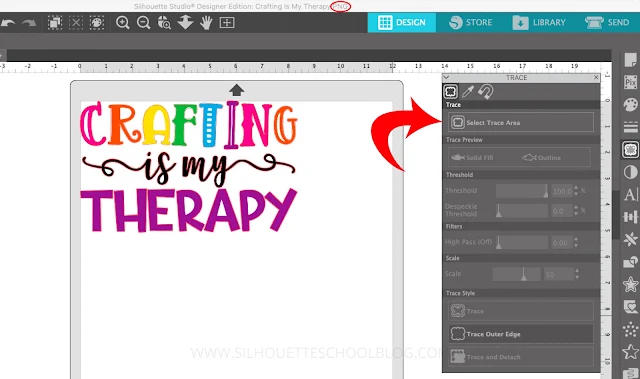The width and height of the screenshot is (640, 379).
Task: Open the Offset star panel icon
Action: pyautogui.click(x=630, y=284)
